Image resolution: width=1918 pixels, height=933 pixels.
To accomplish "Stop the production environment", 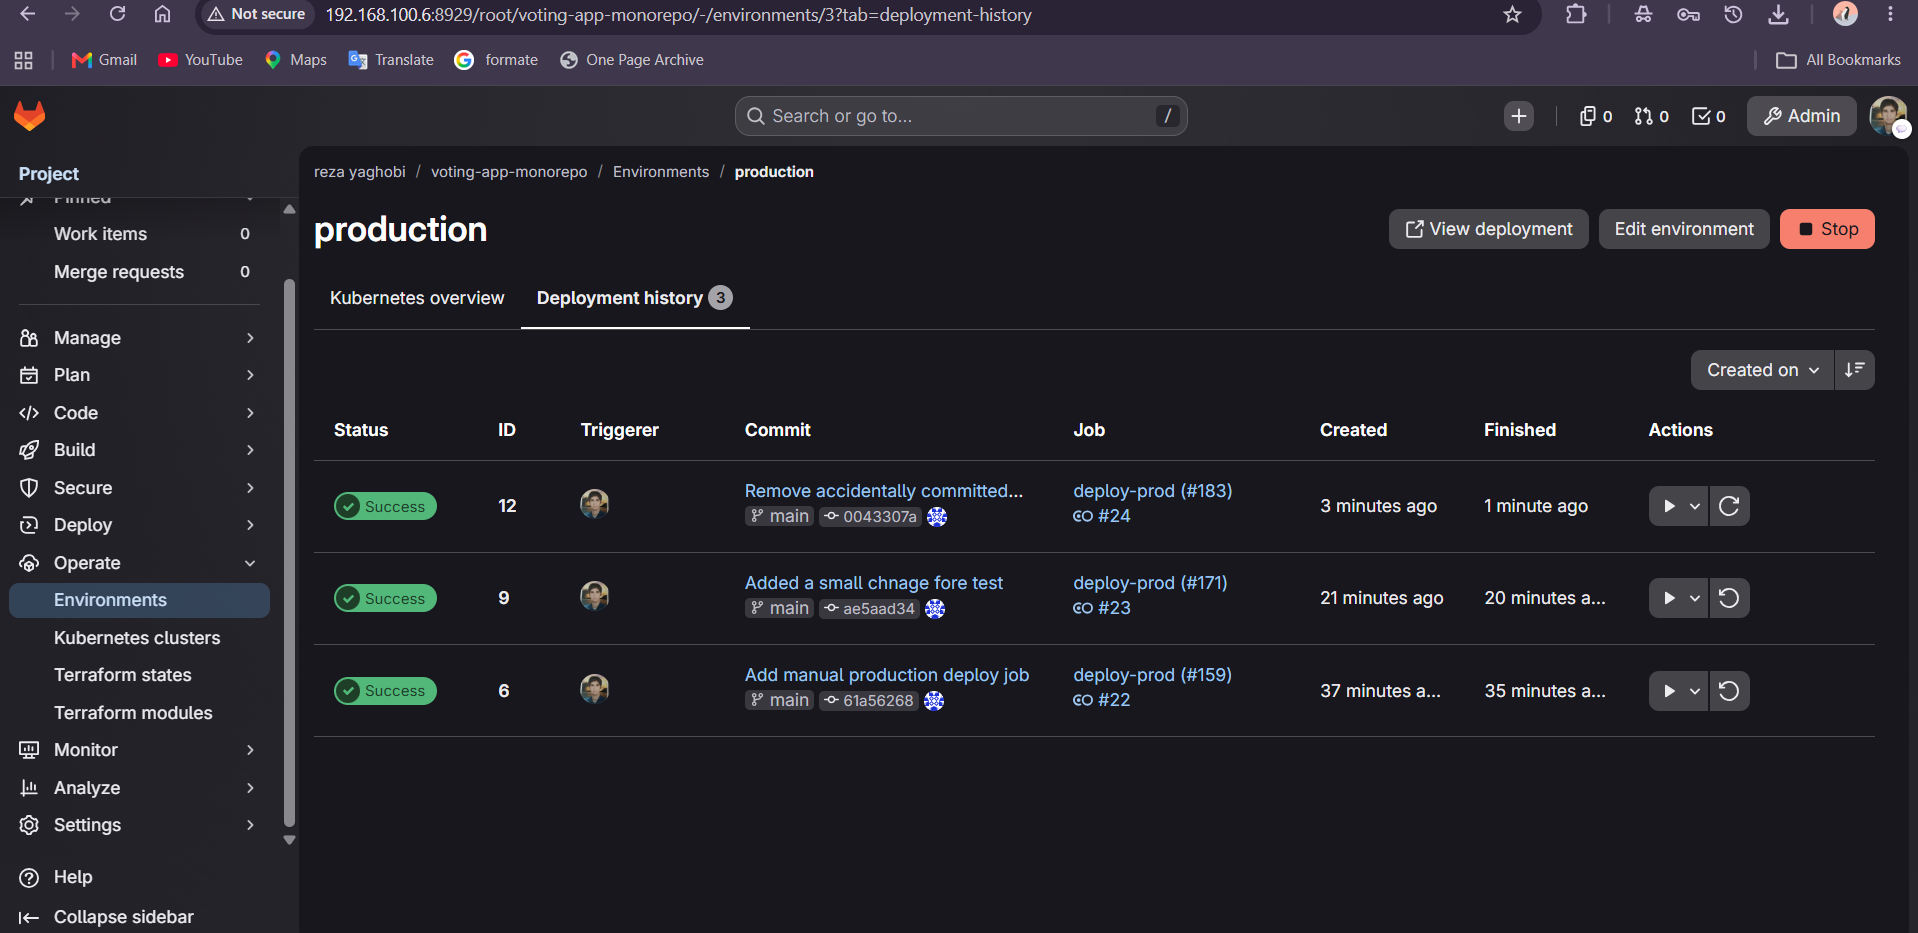I will (1827, 229).
